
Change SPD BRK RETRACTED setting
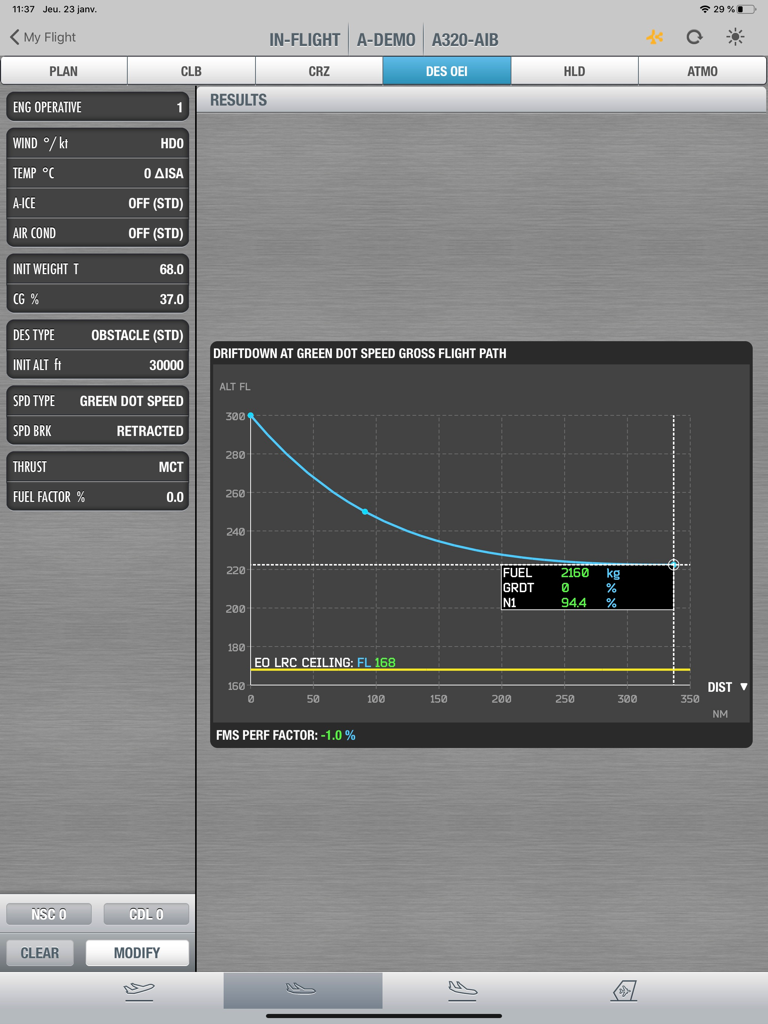click(98, 431)
